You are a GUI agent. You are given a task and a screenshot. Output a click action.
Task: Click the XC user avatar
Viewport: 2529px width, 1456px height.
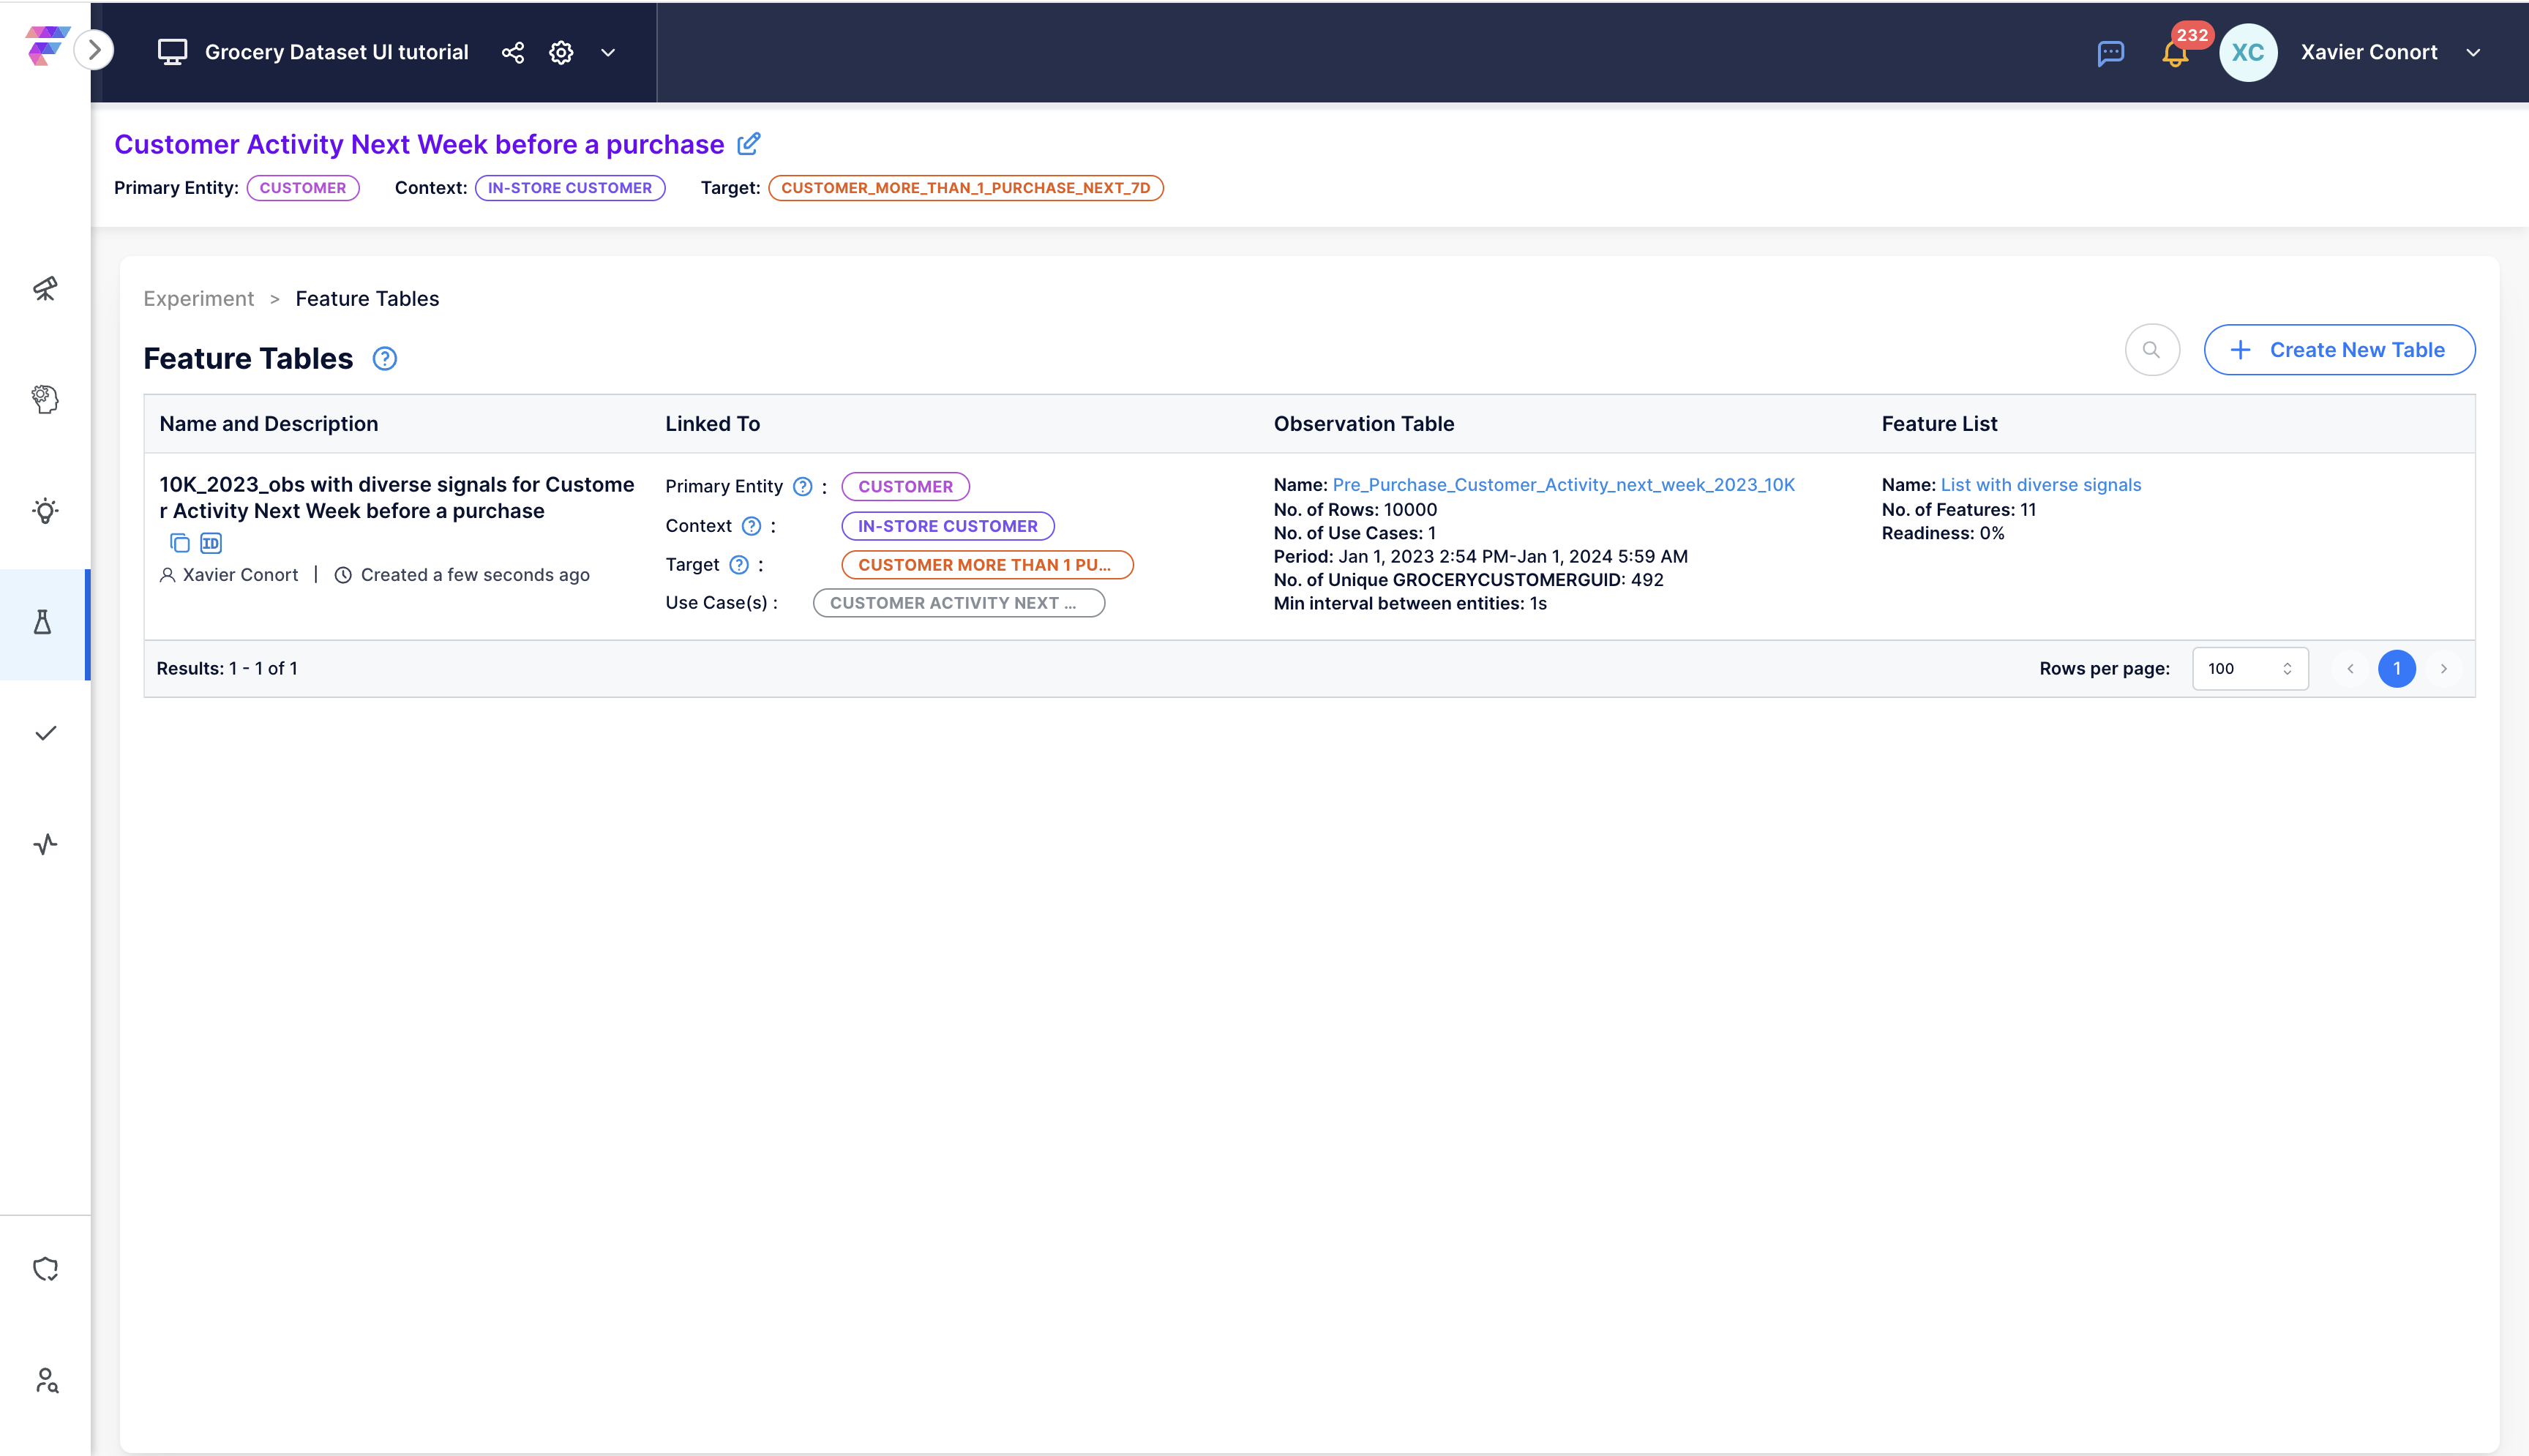coord(2247,52)
